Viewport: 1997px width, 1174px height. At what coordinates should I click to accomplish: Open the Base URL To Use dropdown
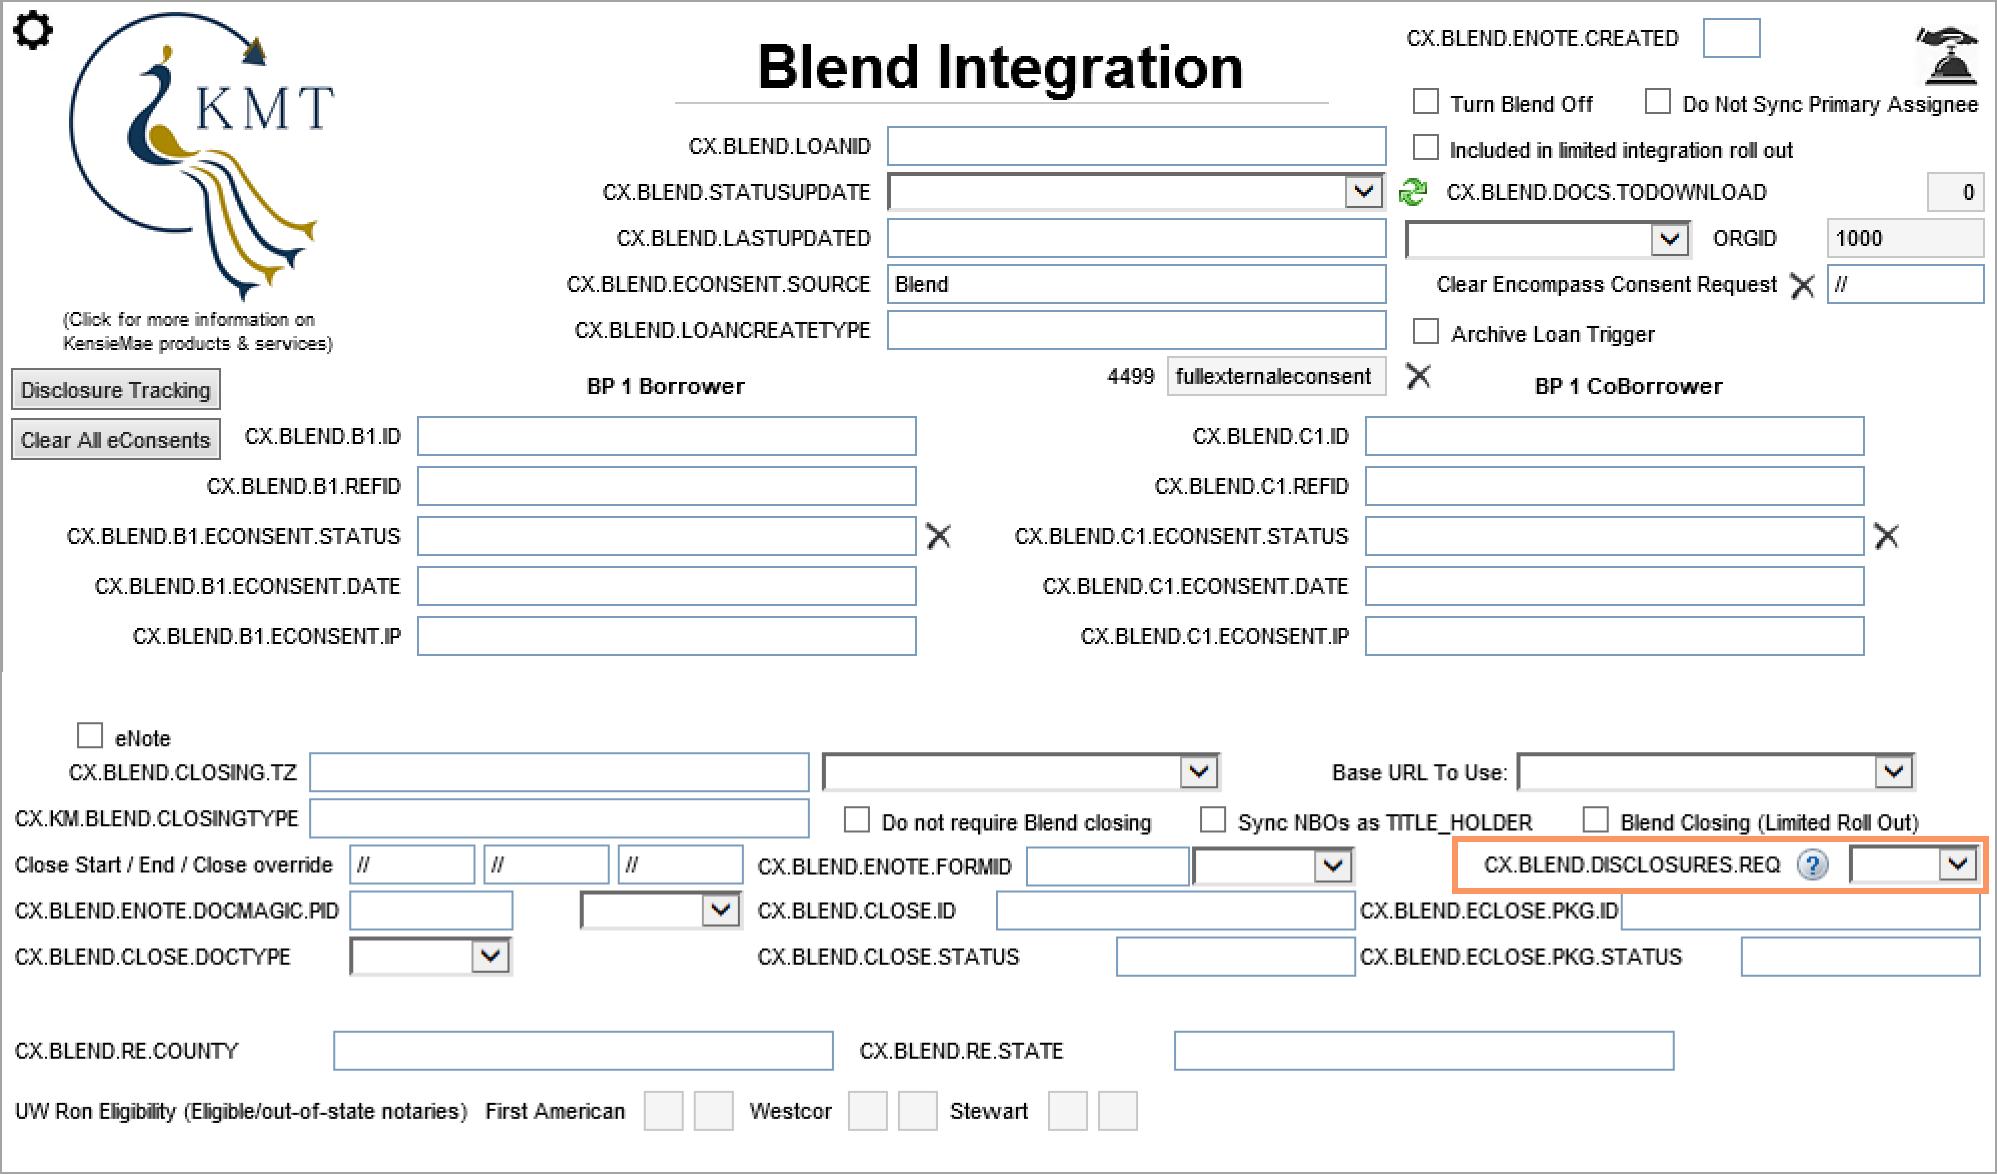pos(1893,771)
